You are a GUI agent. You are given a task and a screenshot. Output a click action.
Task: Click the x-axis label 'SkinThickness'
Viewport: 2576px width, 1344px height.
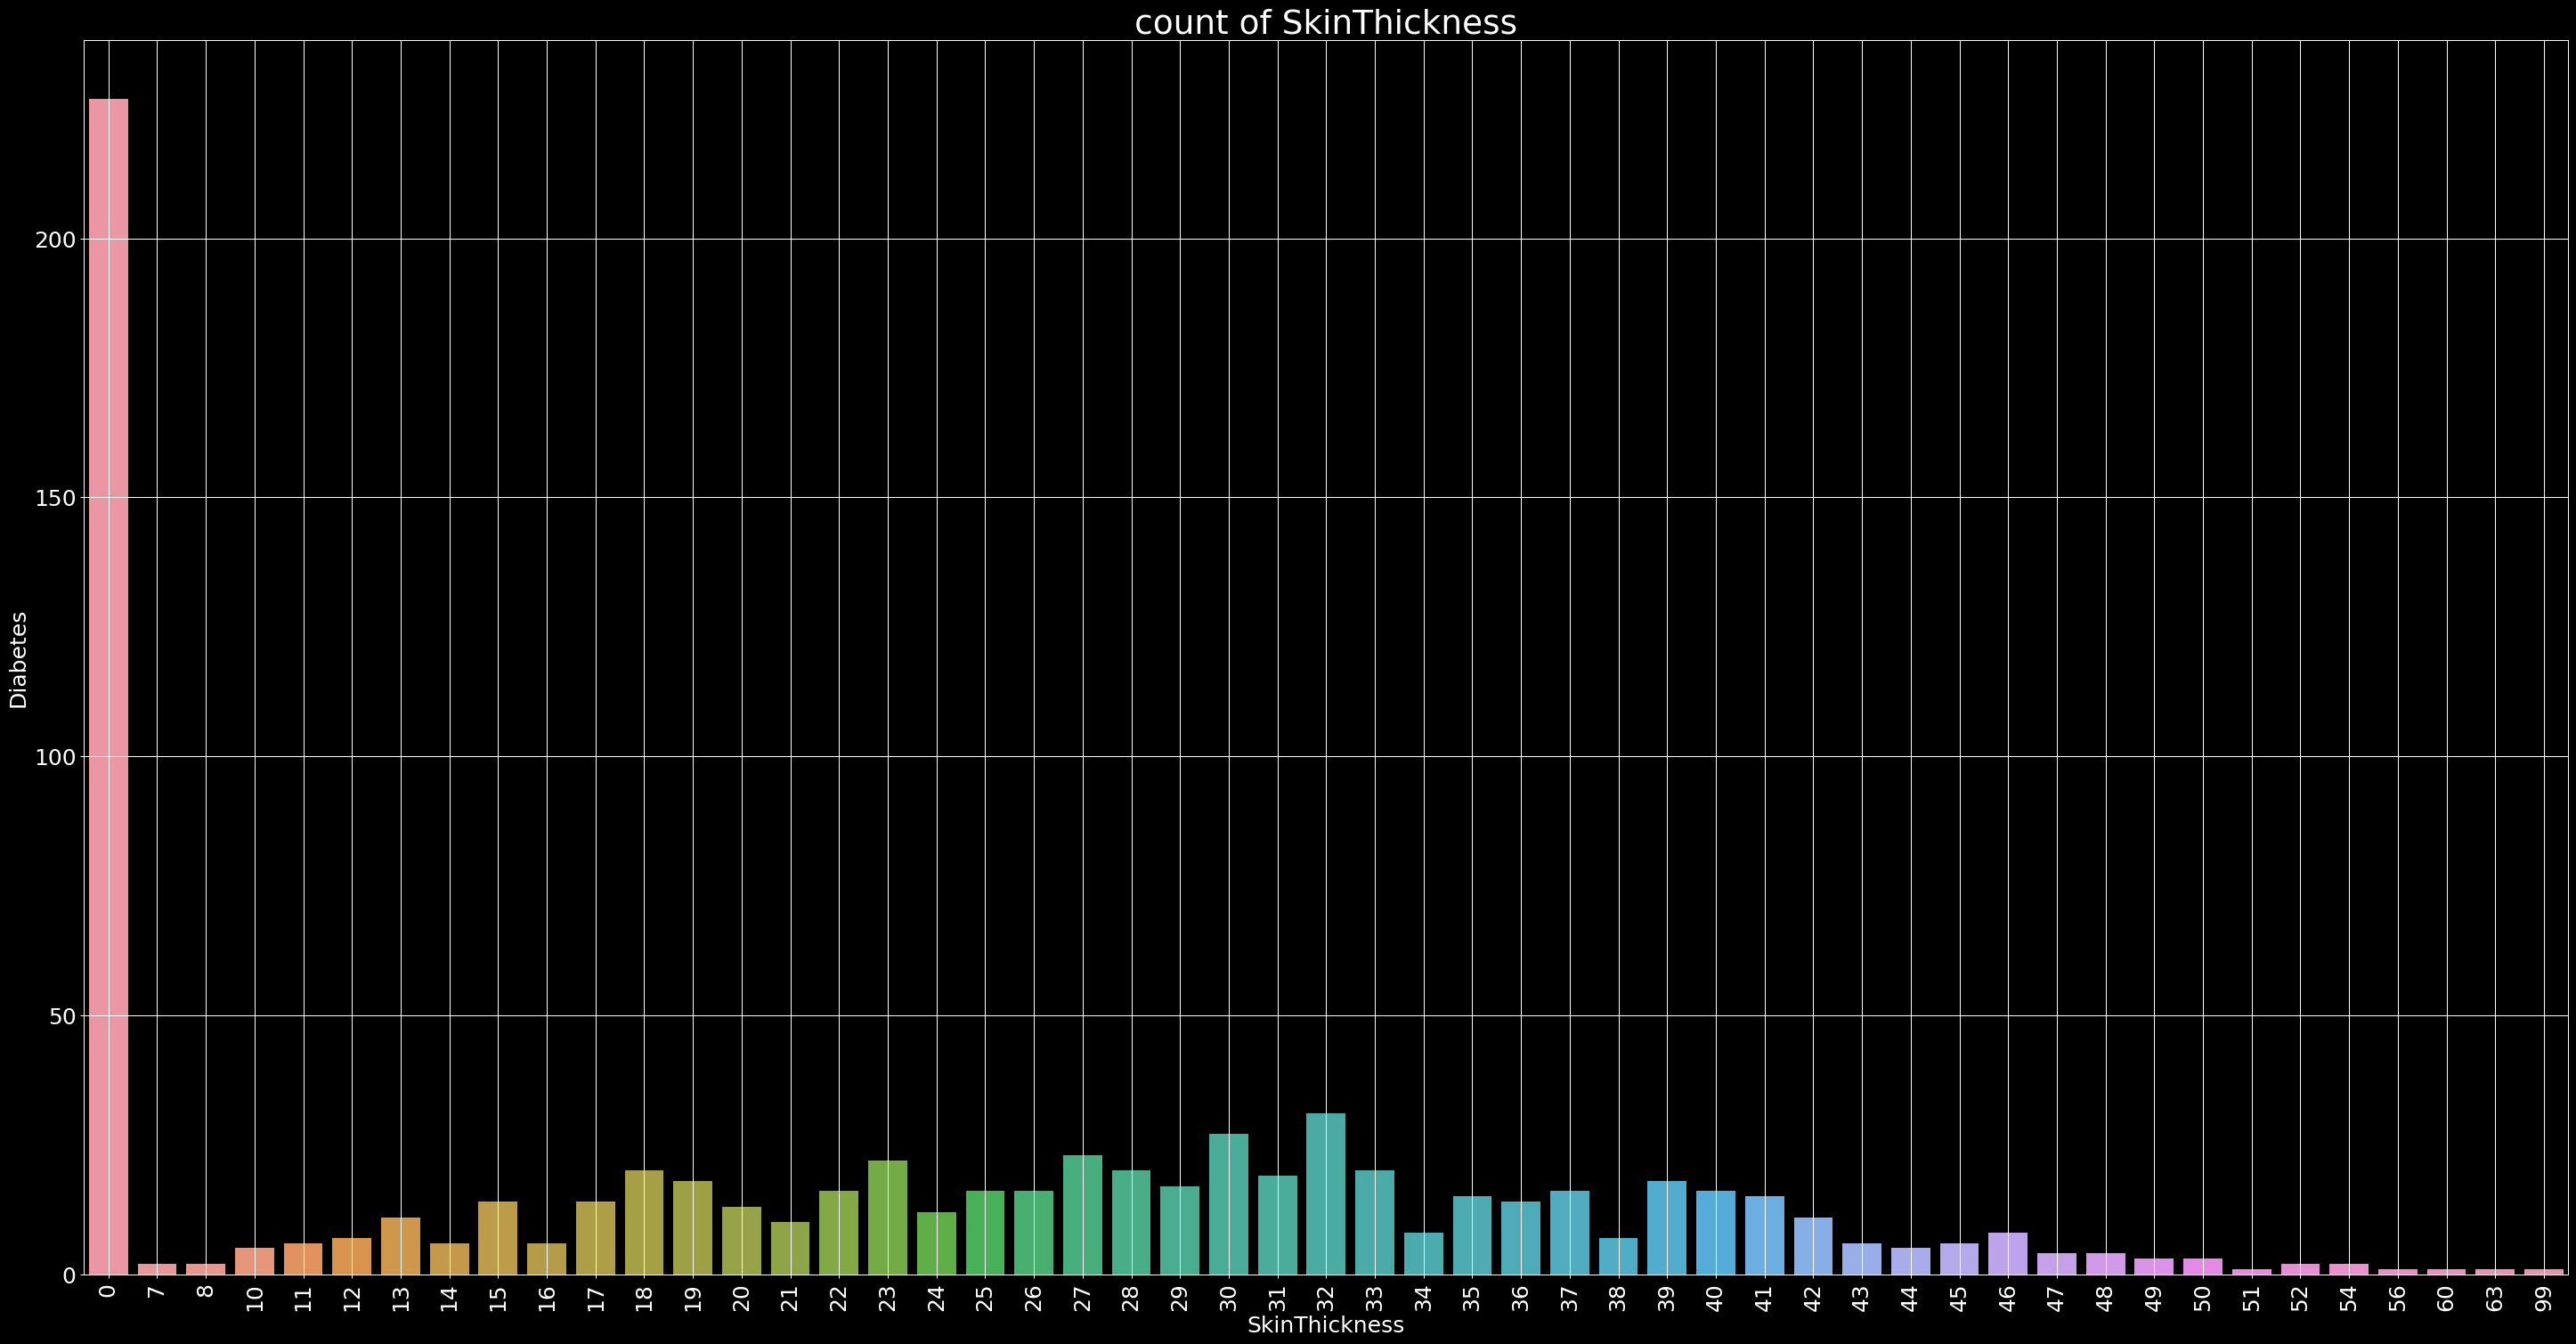(1325, 1325)
